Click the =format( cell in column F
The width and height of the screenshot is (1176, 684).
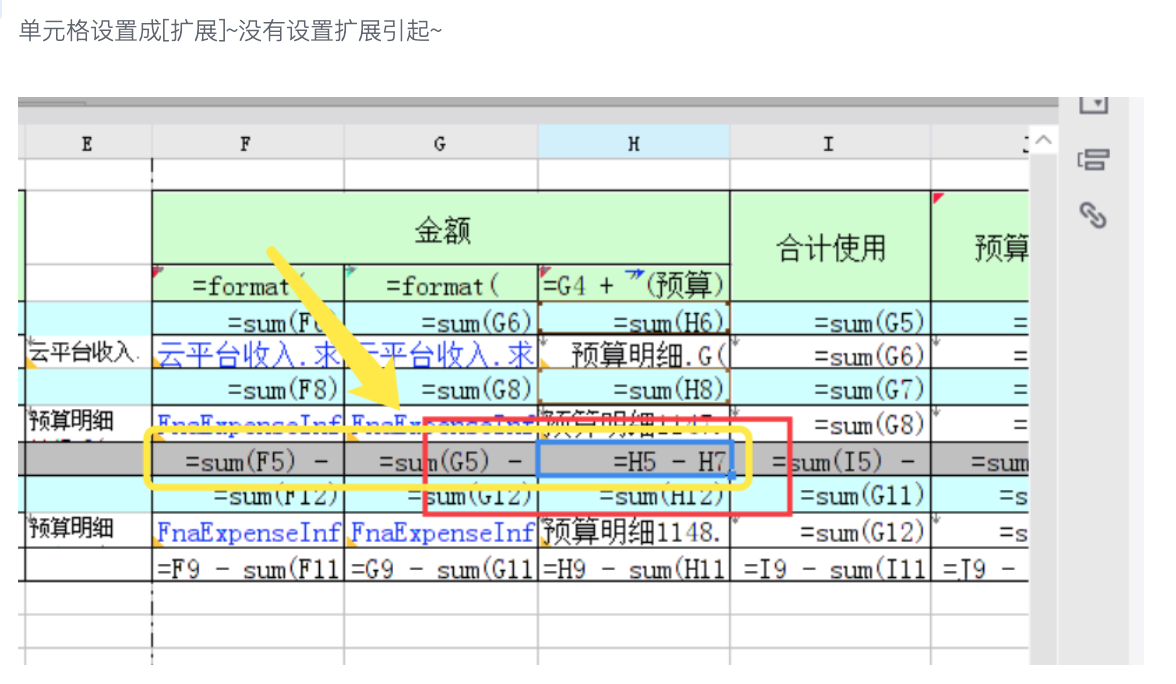[x=248, y=284]
